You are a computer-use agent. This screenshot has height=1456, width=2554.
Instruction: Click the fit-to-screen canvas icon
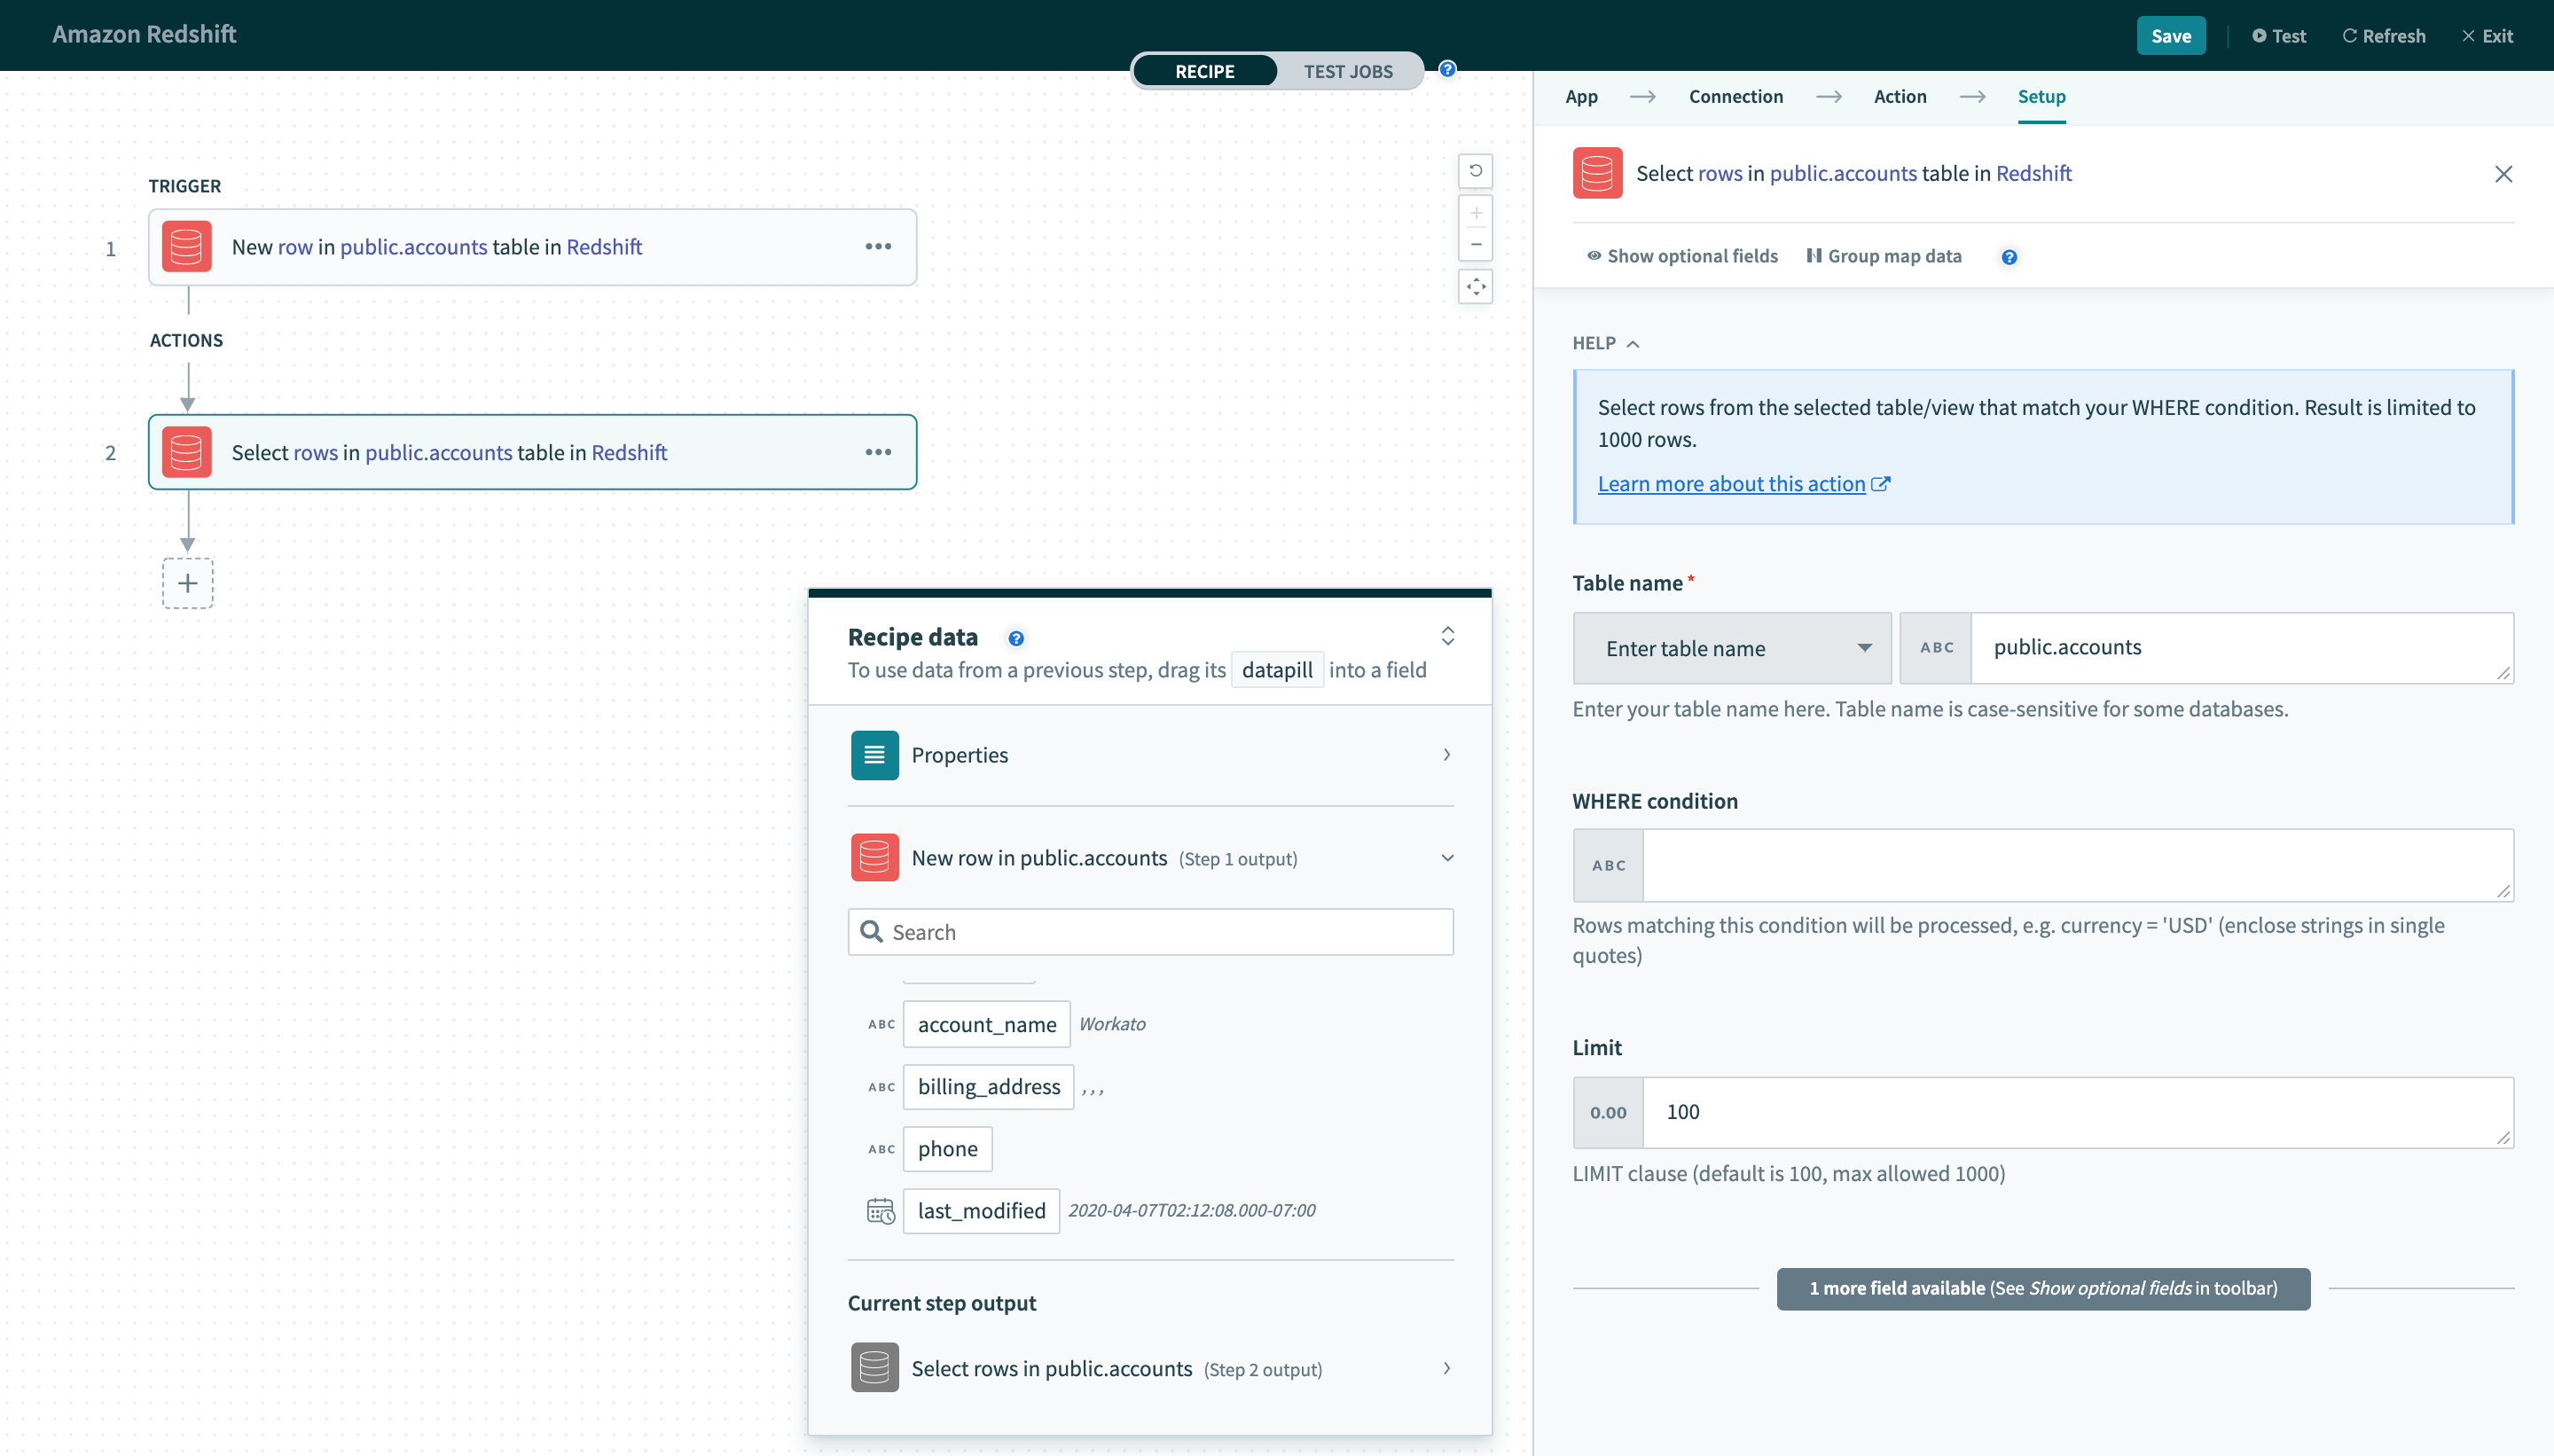(1475, 287)
